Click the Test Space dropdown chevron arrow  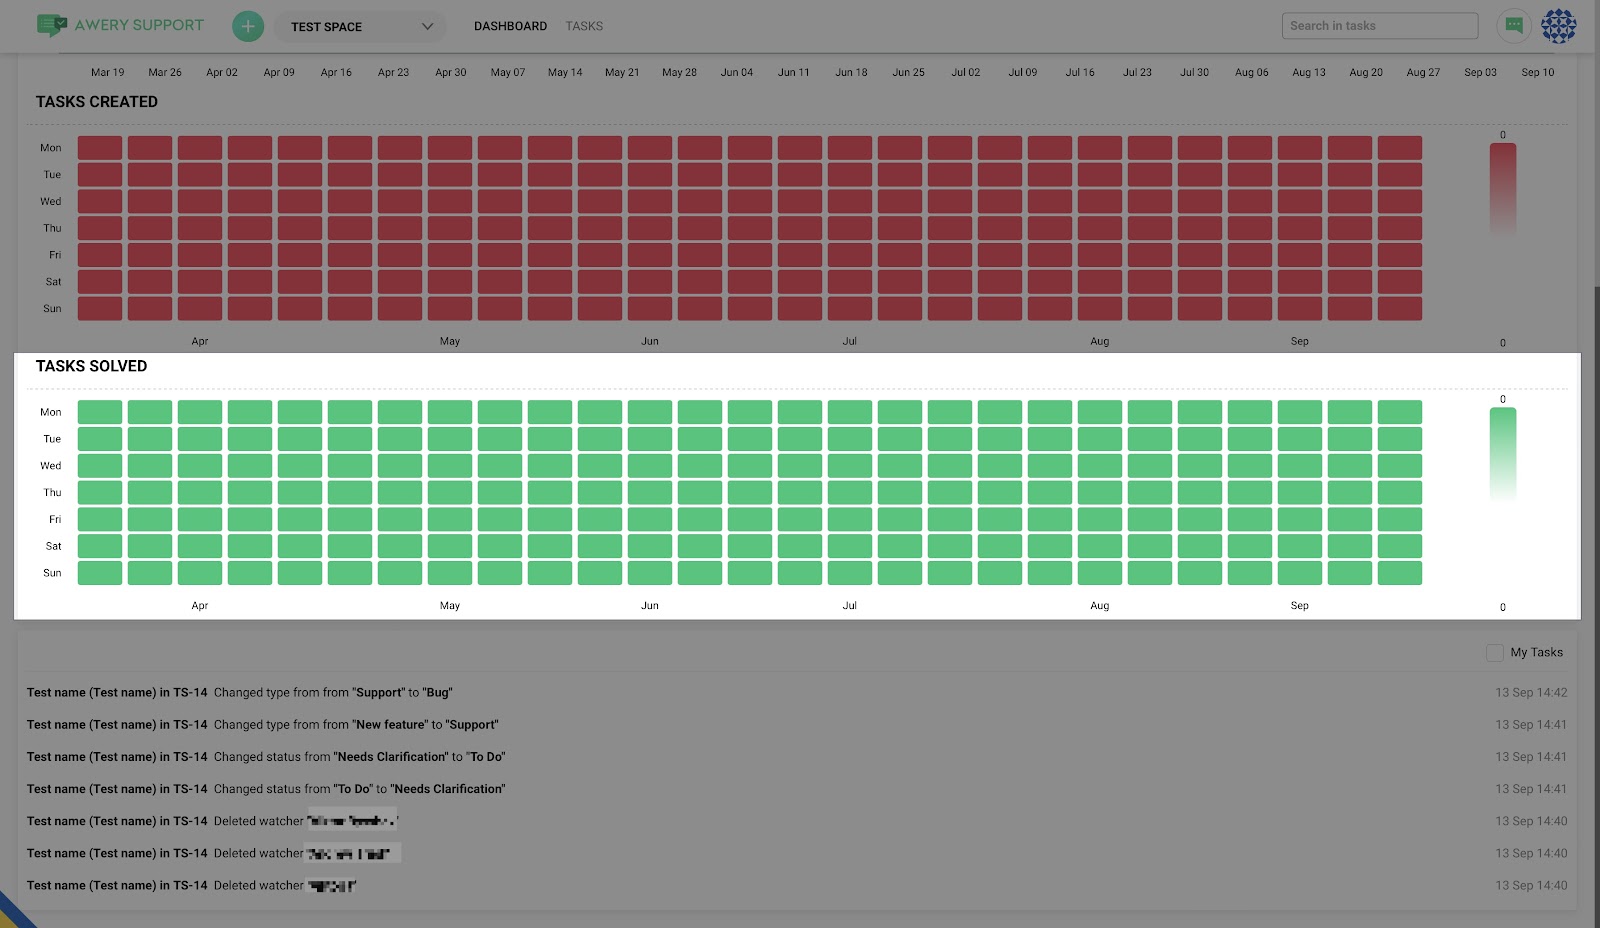click(x=427, y=27)
